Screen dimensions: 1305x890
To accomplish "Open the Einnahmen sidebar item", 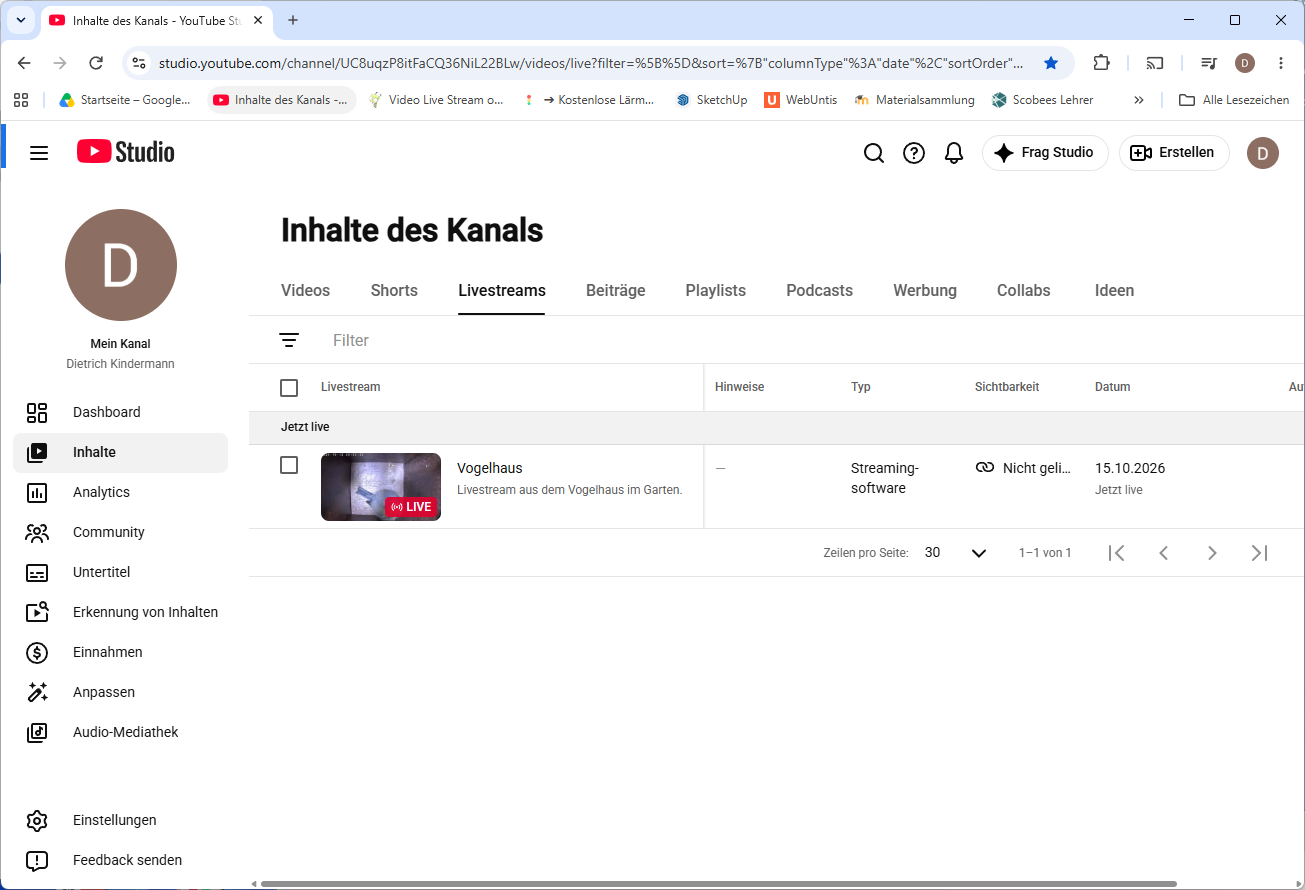I will pos(120,653).
